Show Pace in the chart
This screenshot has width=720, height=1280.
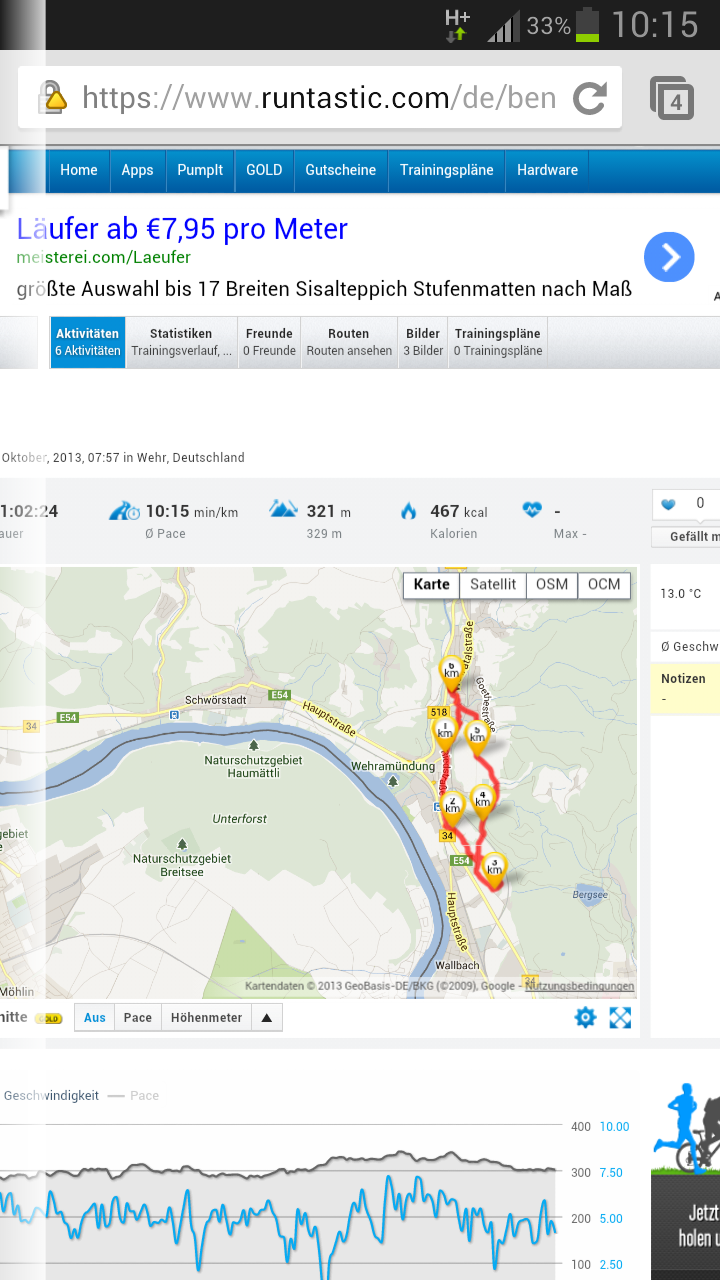(x=138, y=1018)
